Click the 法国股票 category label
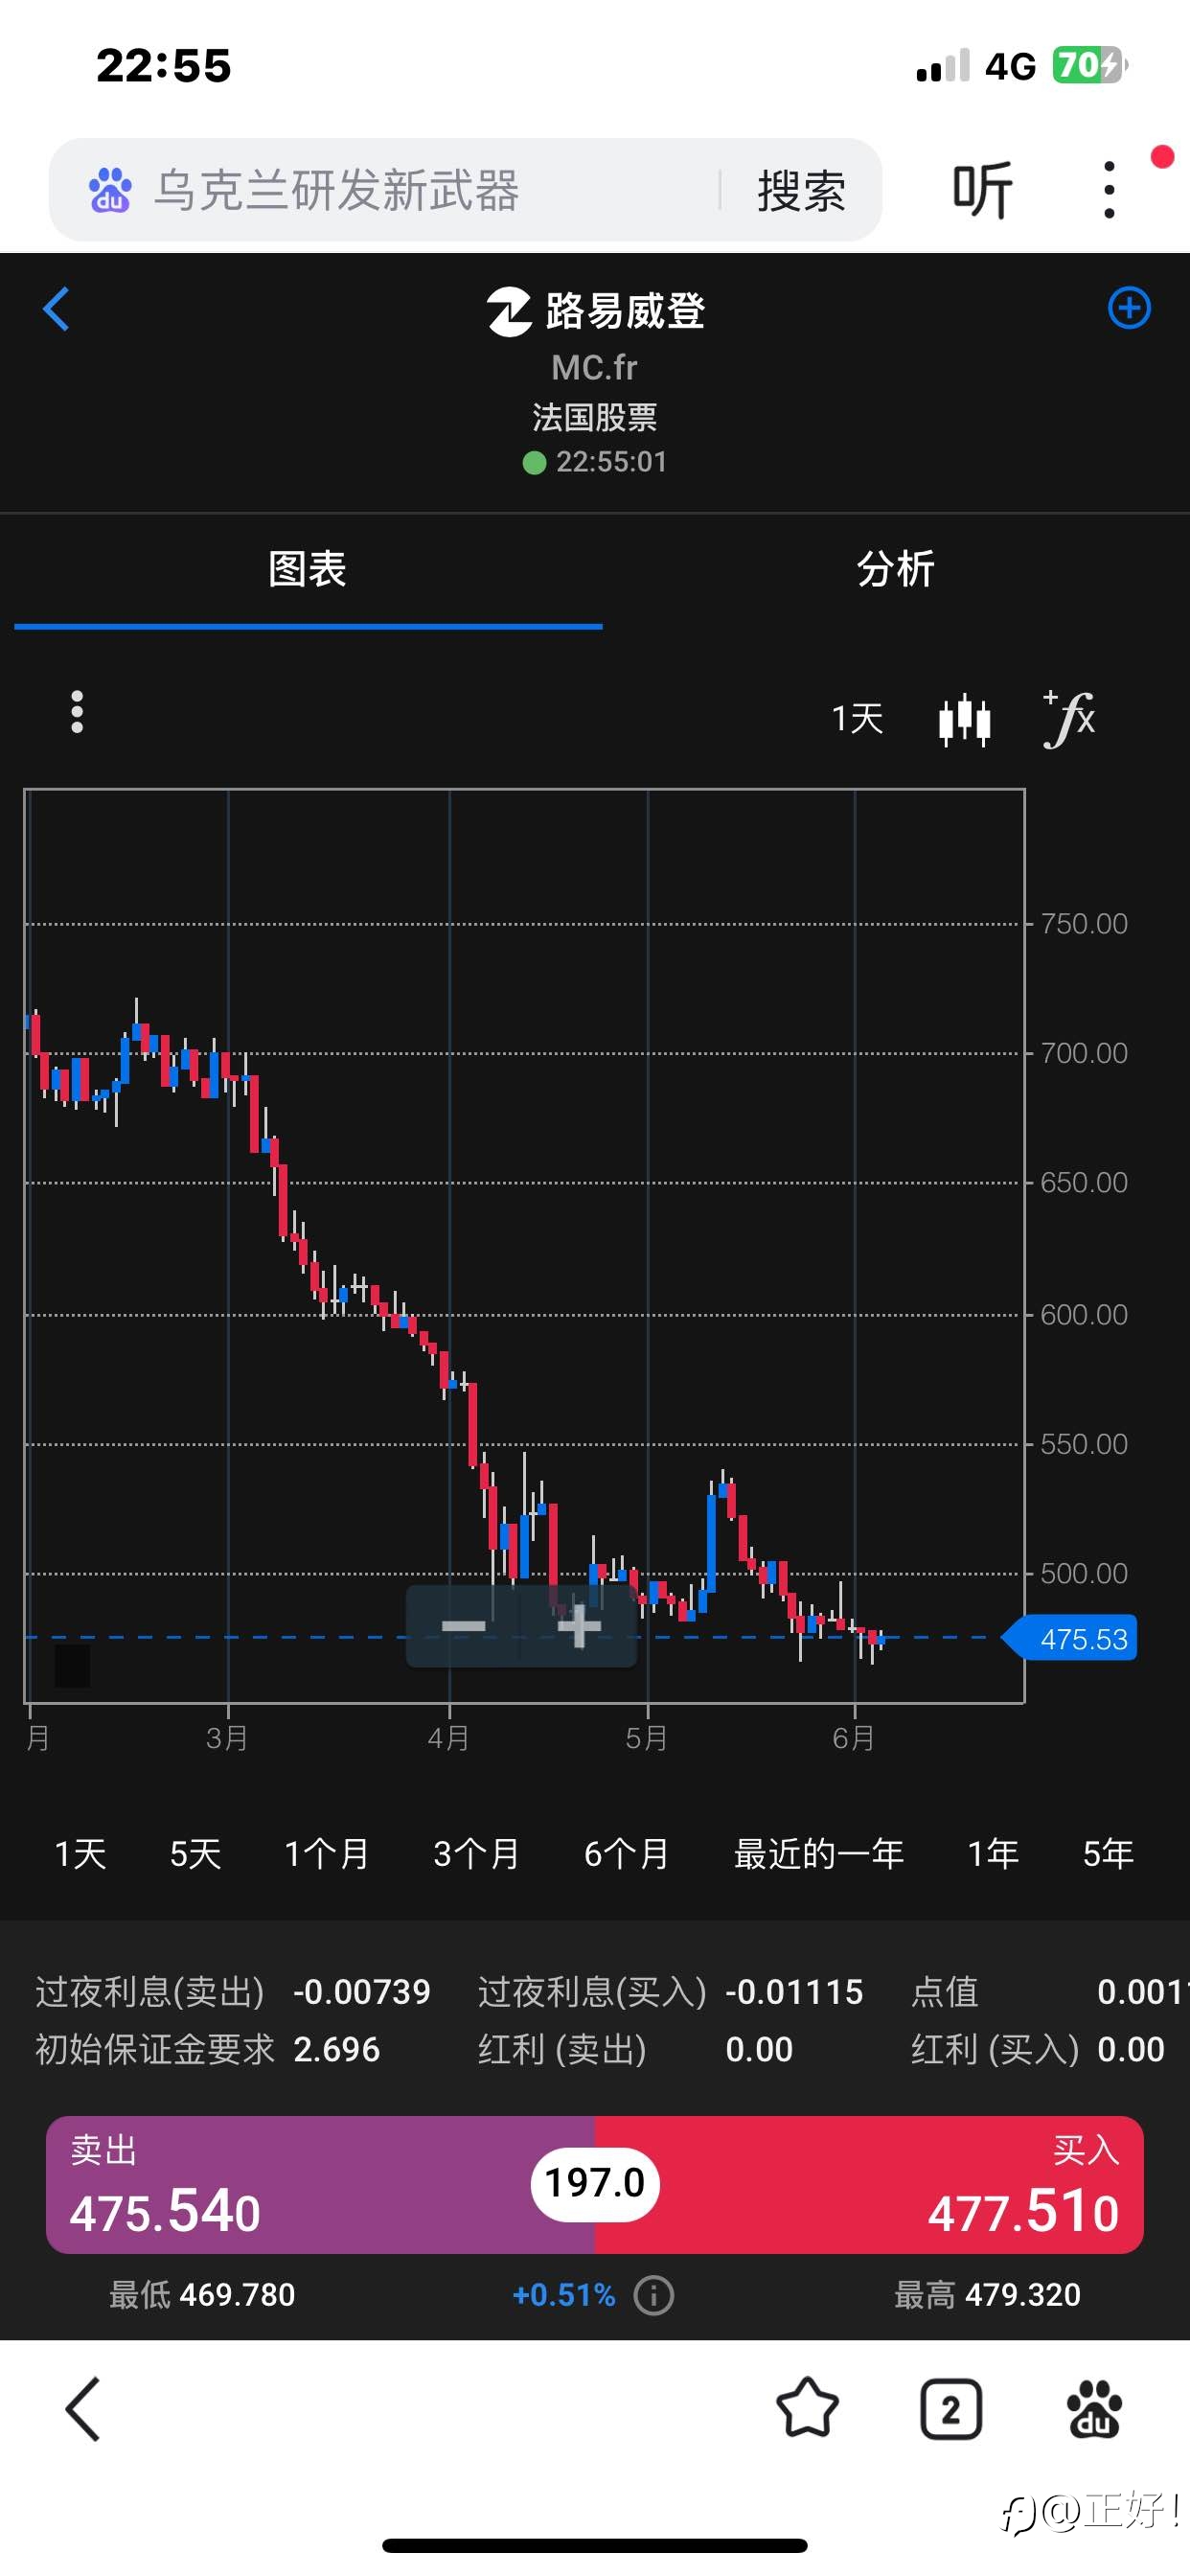The image size is (1190, 2576). click(595, 417)
